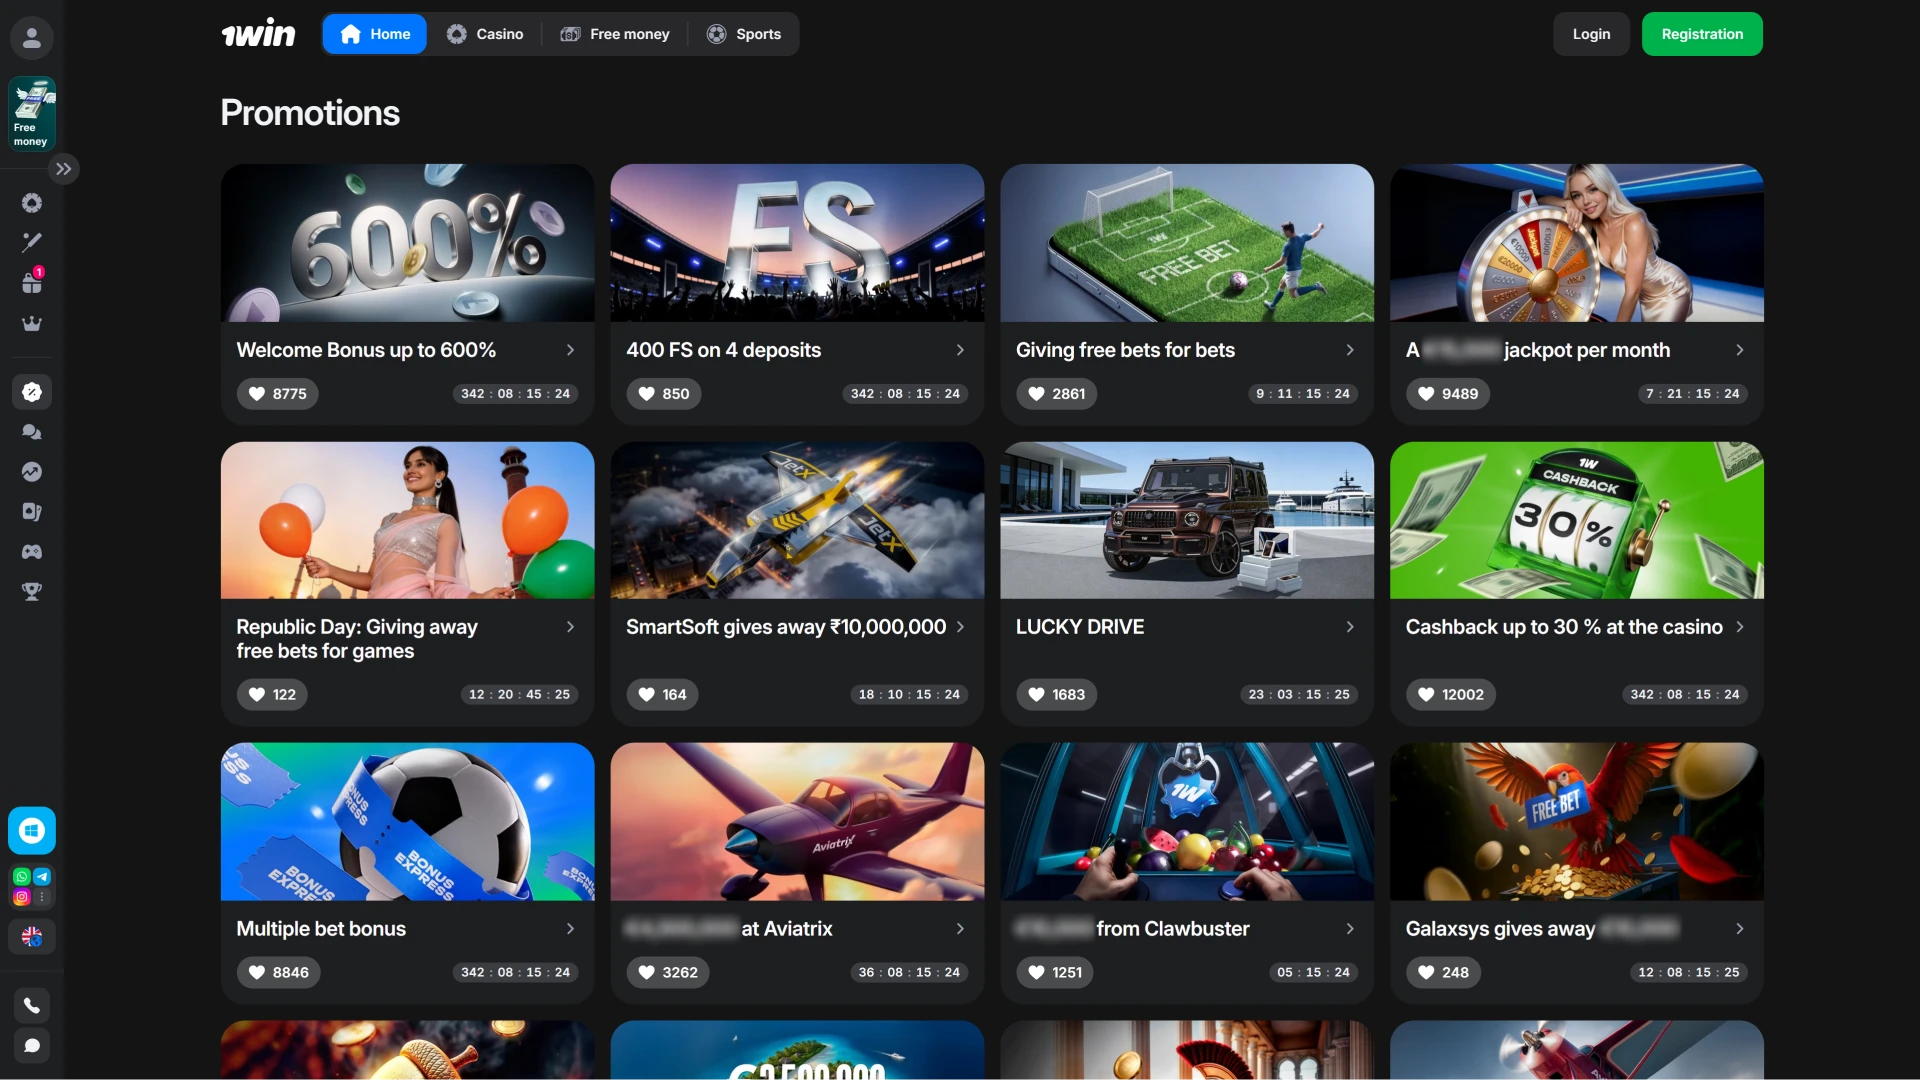Download the Windows app via sidebar icon
The width and height of the screenshot is (1920, 1080).
[x=32, y=831]
